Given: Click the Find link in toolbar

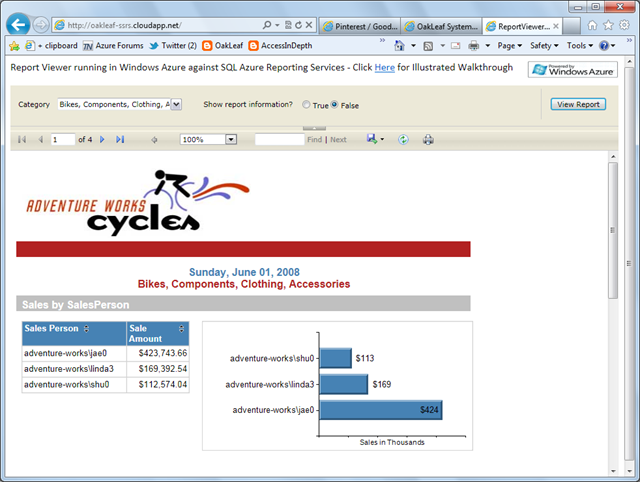Looking at the screenshot, I should tap(314, 140).
